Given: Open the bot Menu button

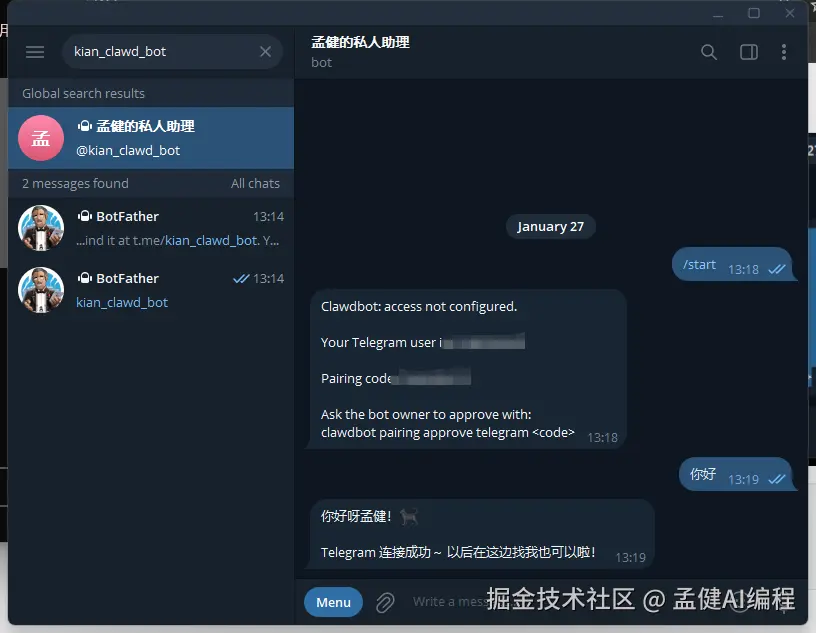Looking at the screenshot, I should tap(333, 602).
